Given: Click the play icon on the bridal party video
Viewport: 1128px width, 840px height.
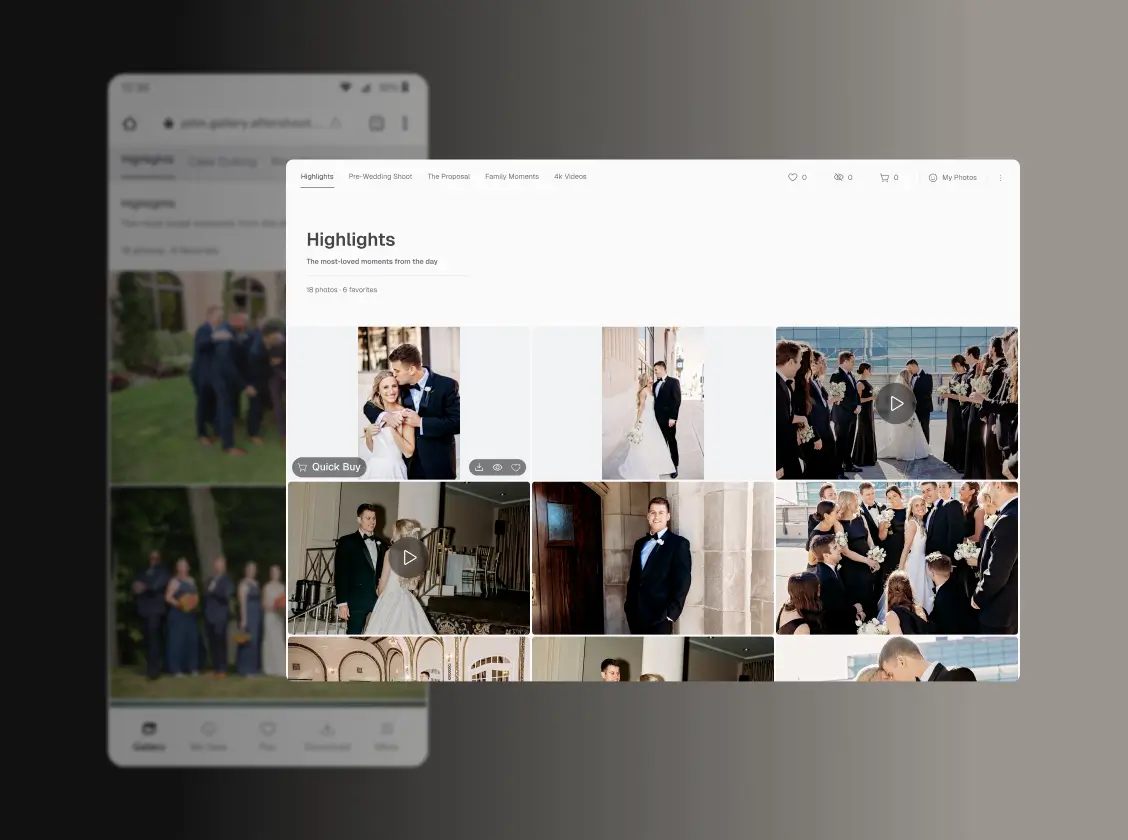Looking at the screenshot, I should [x=896, y=403].
